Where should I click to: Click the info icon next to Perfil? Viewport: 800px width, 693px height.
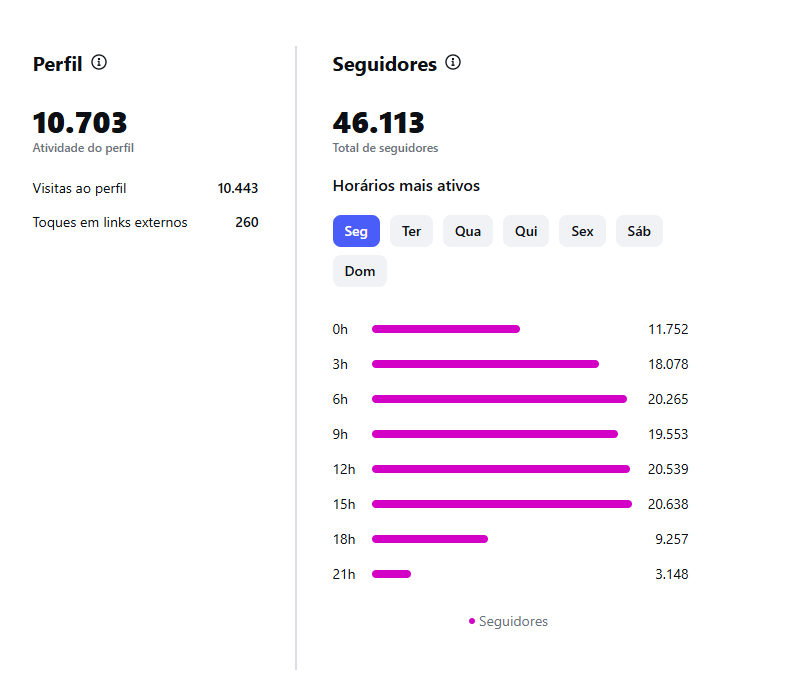coord(99,62)
